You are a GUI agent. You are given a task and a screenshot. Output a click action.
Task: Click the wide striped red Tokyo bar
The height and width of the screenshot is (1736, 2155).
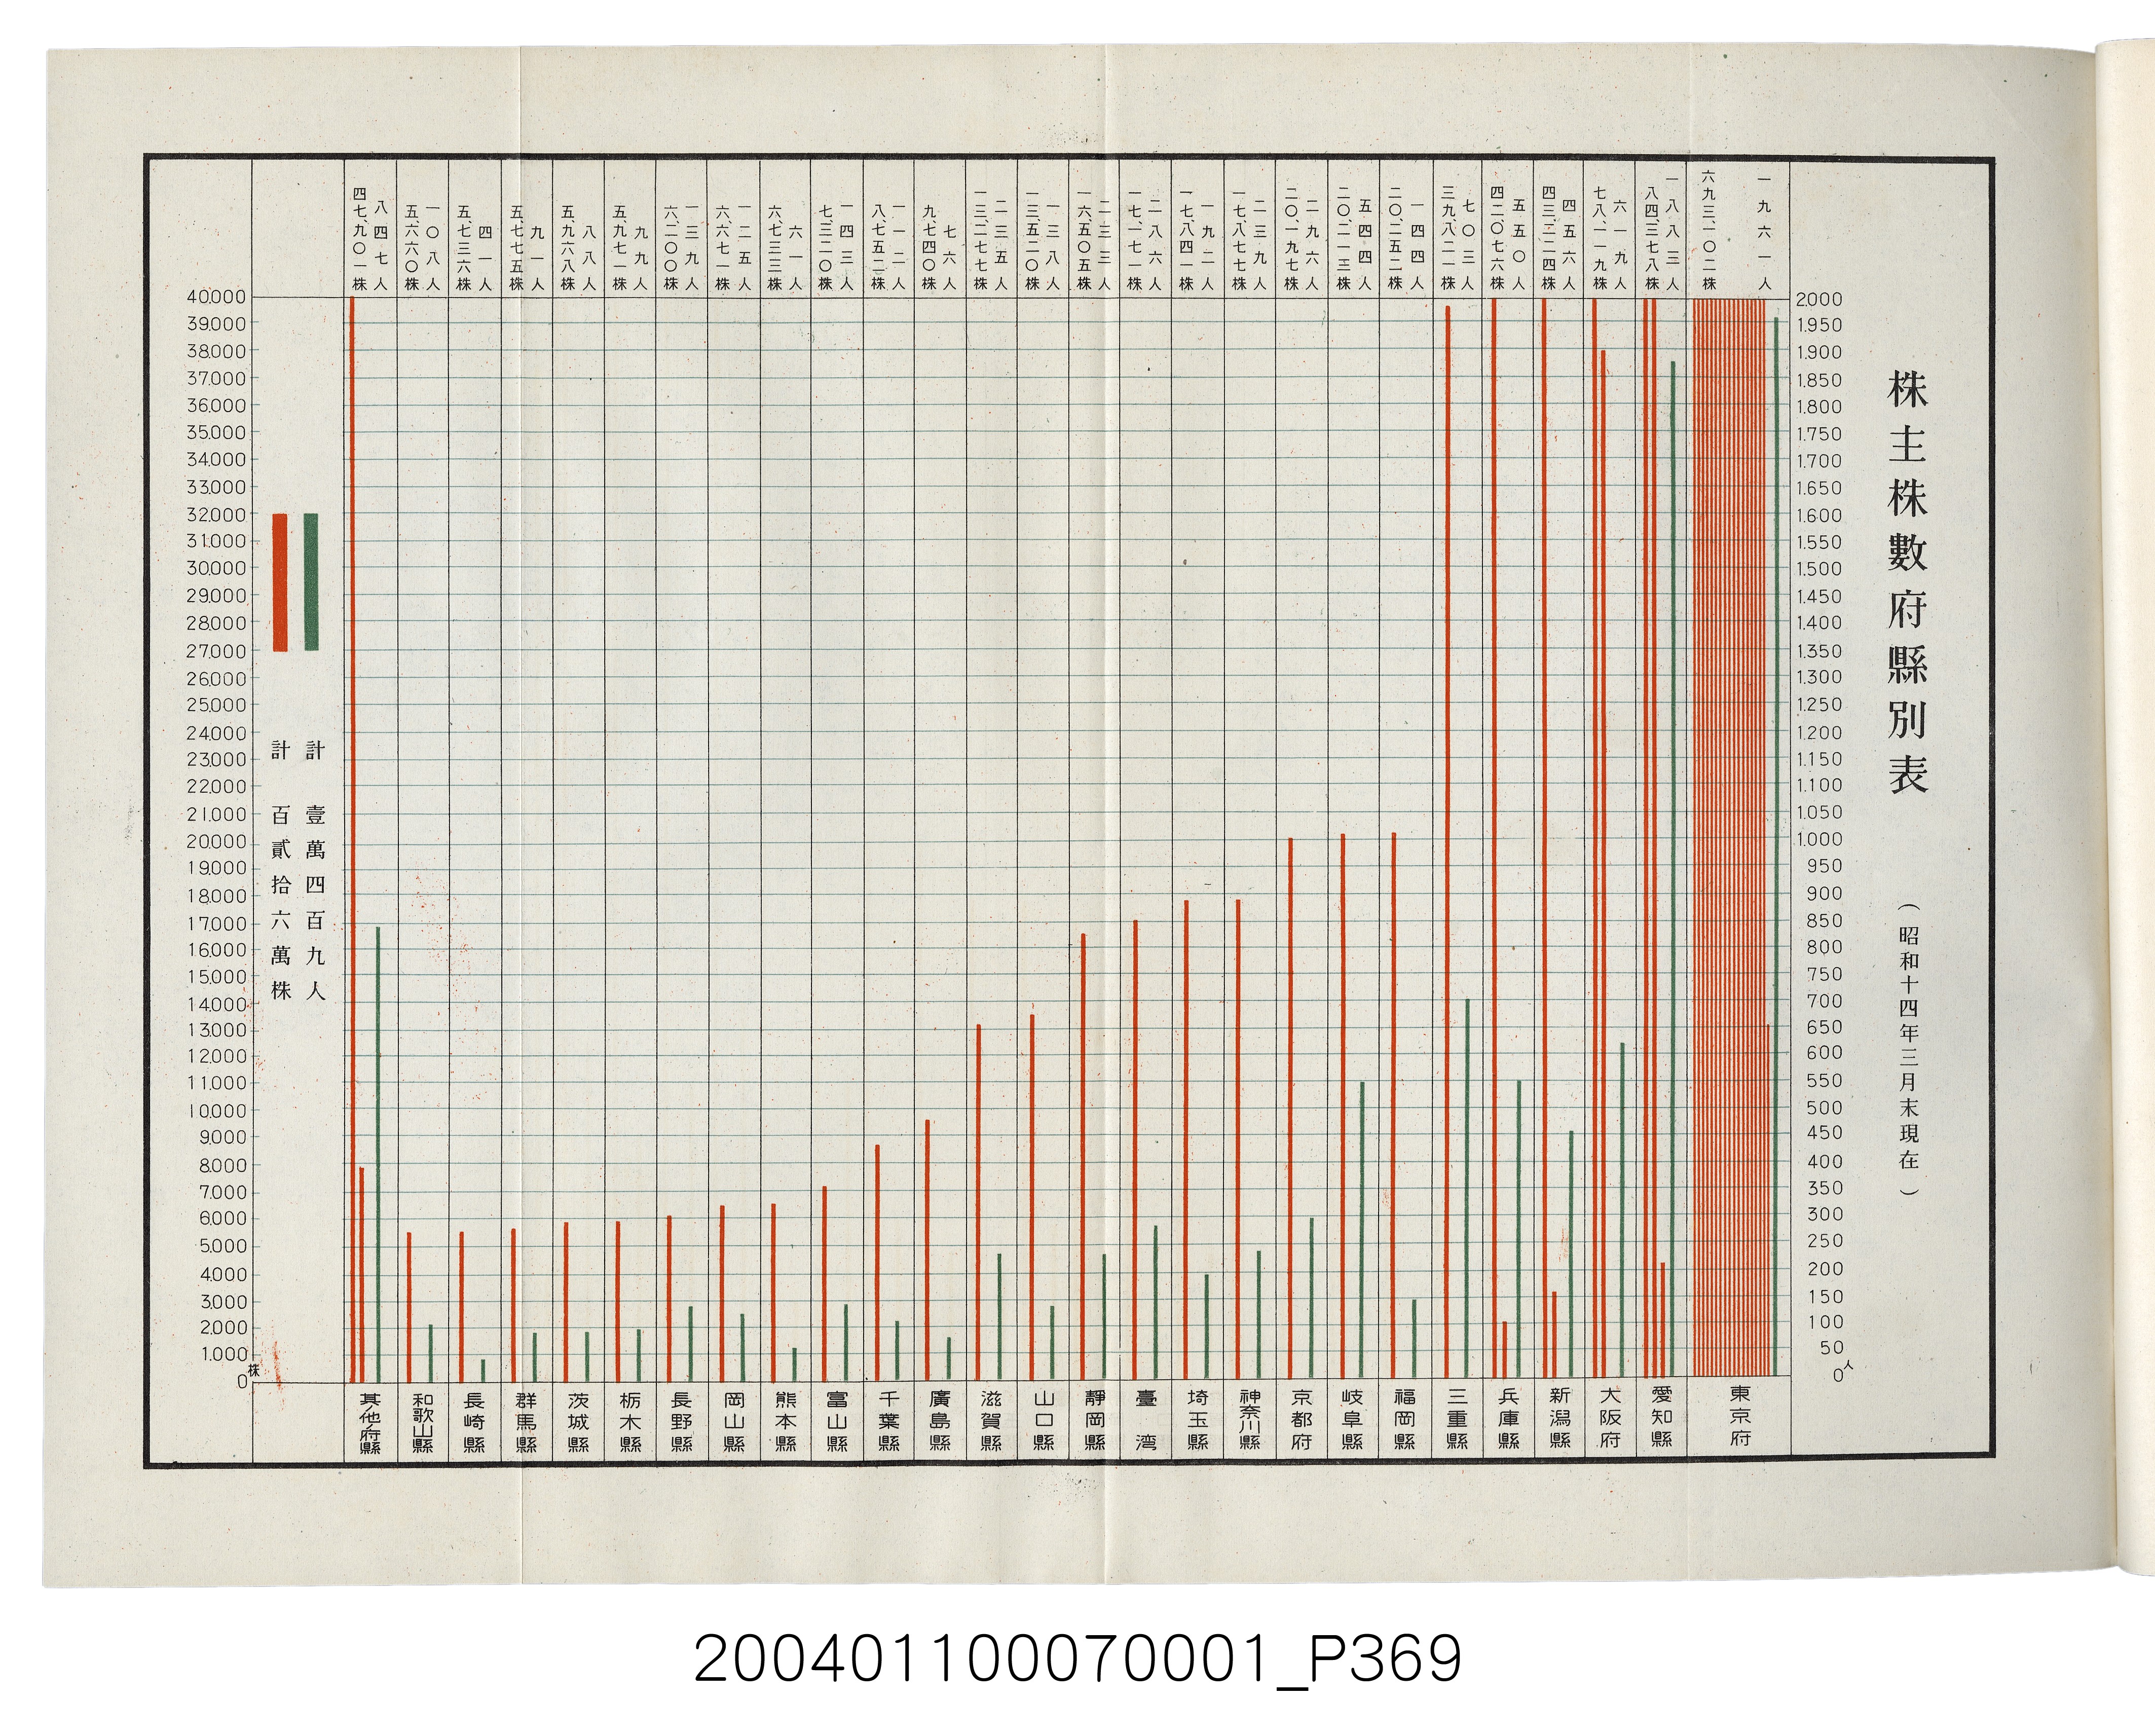coord(1729,837)
